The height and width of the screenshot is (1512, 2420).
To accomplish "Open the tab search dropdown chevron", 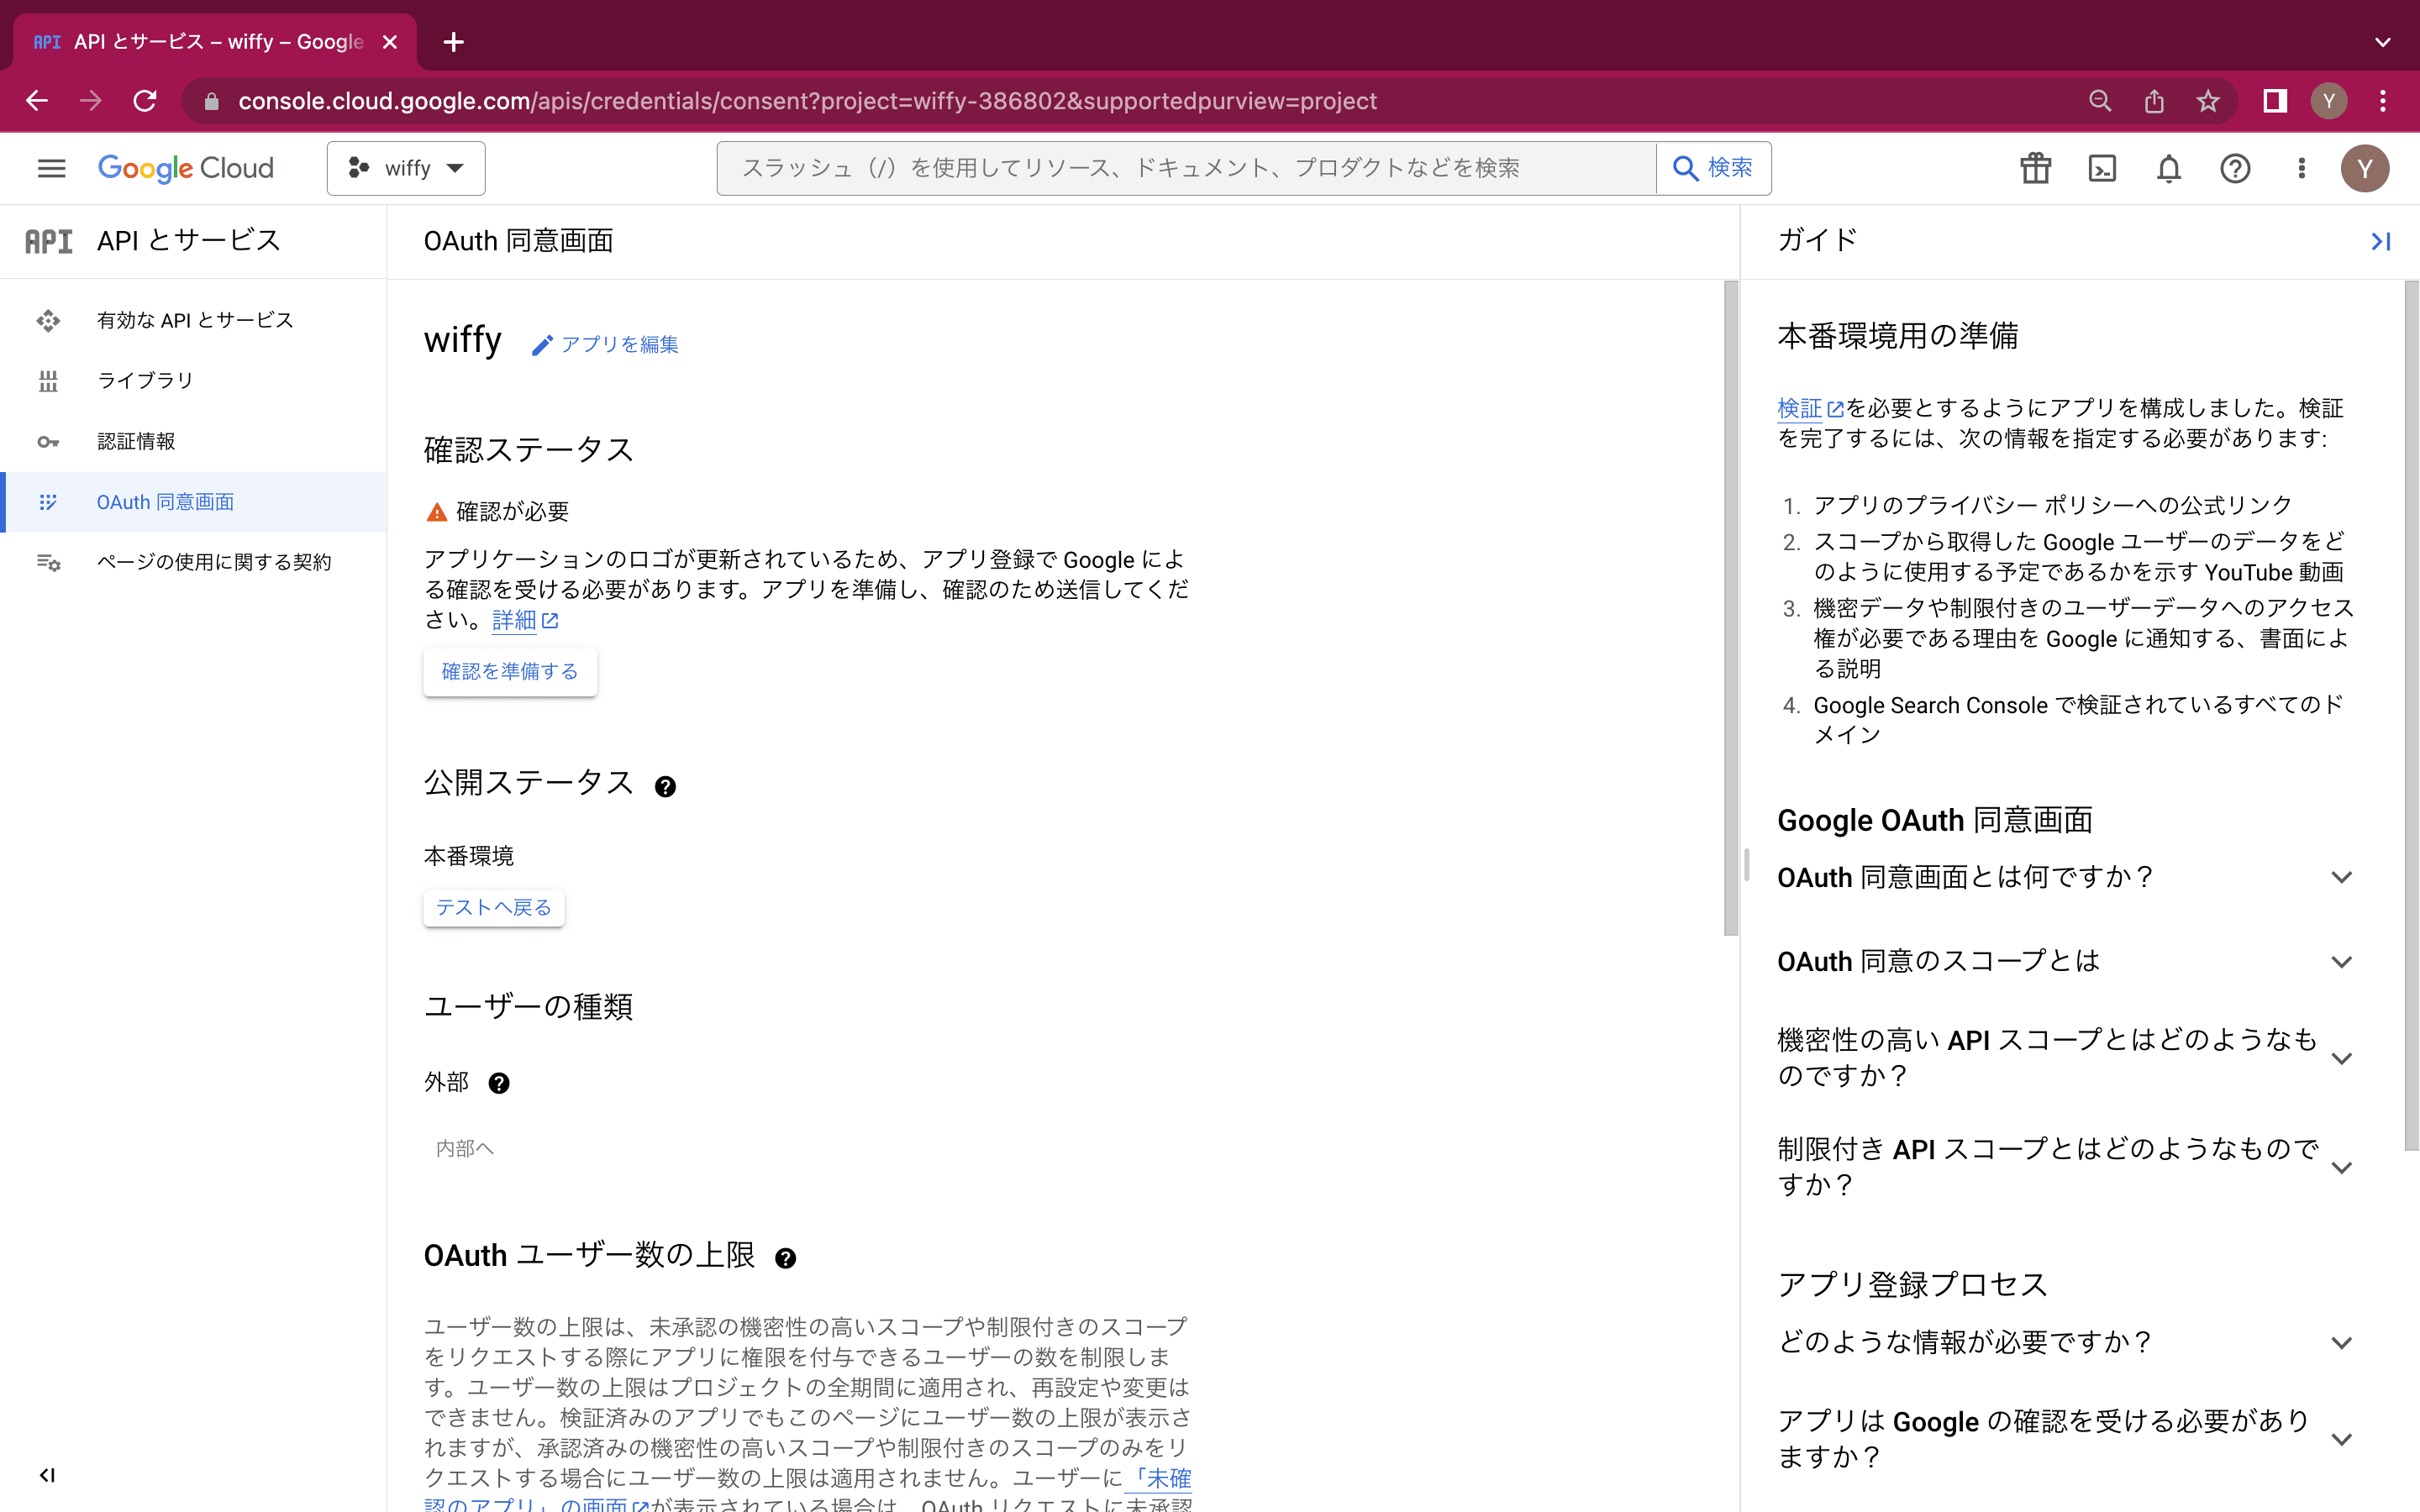I will (2383, 42).
